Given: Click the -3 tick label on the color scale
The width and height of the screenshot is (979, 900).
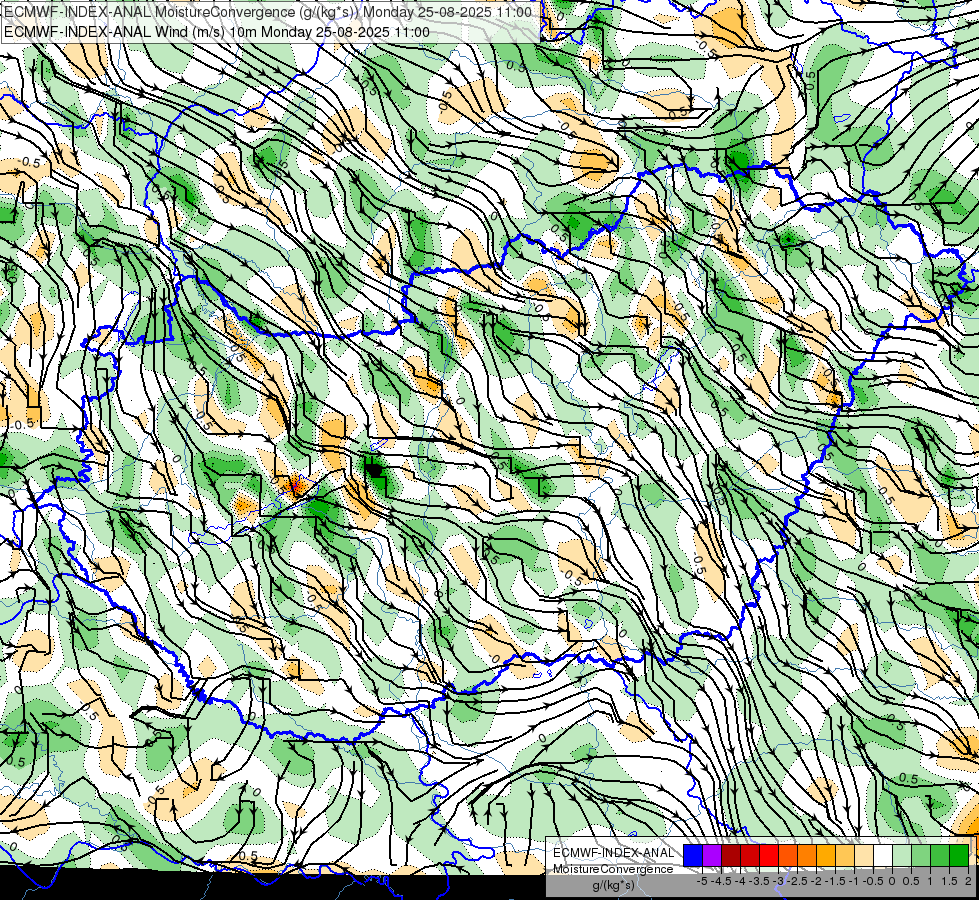Looking at the screenshot, I should [778, 881].
